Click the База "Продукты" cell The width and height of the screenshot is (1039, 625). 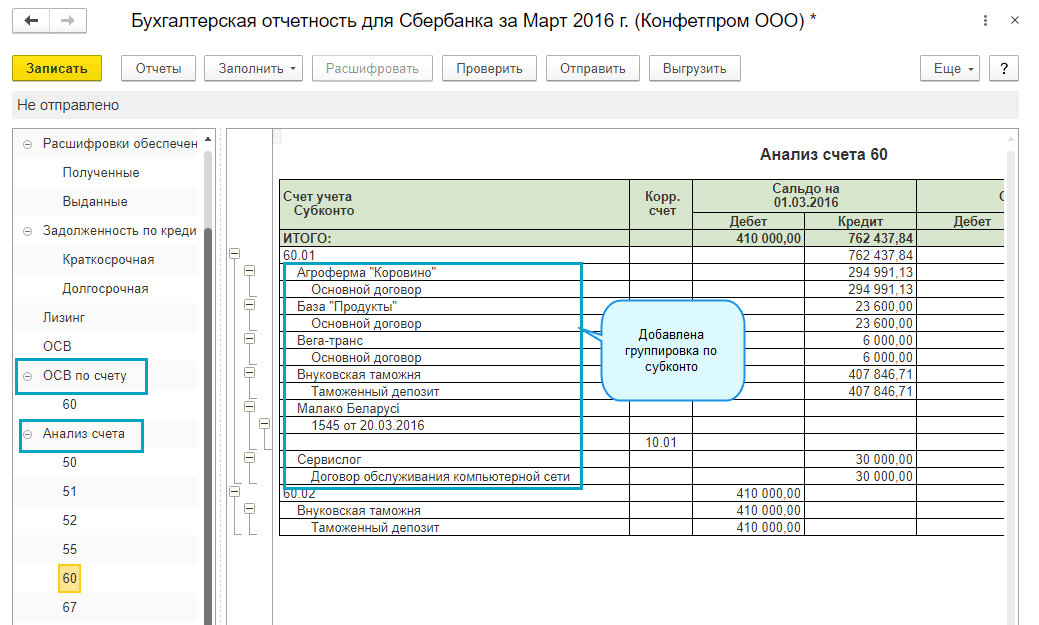coord(455,306)
